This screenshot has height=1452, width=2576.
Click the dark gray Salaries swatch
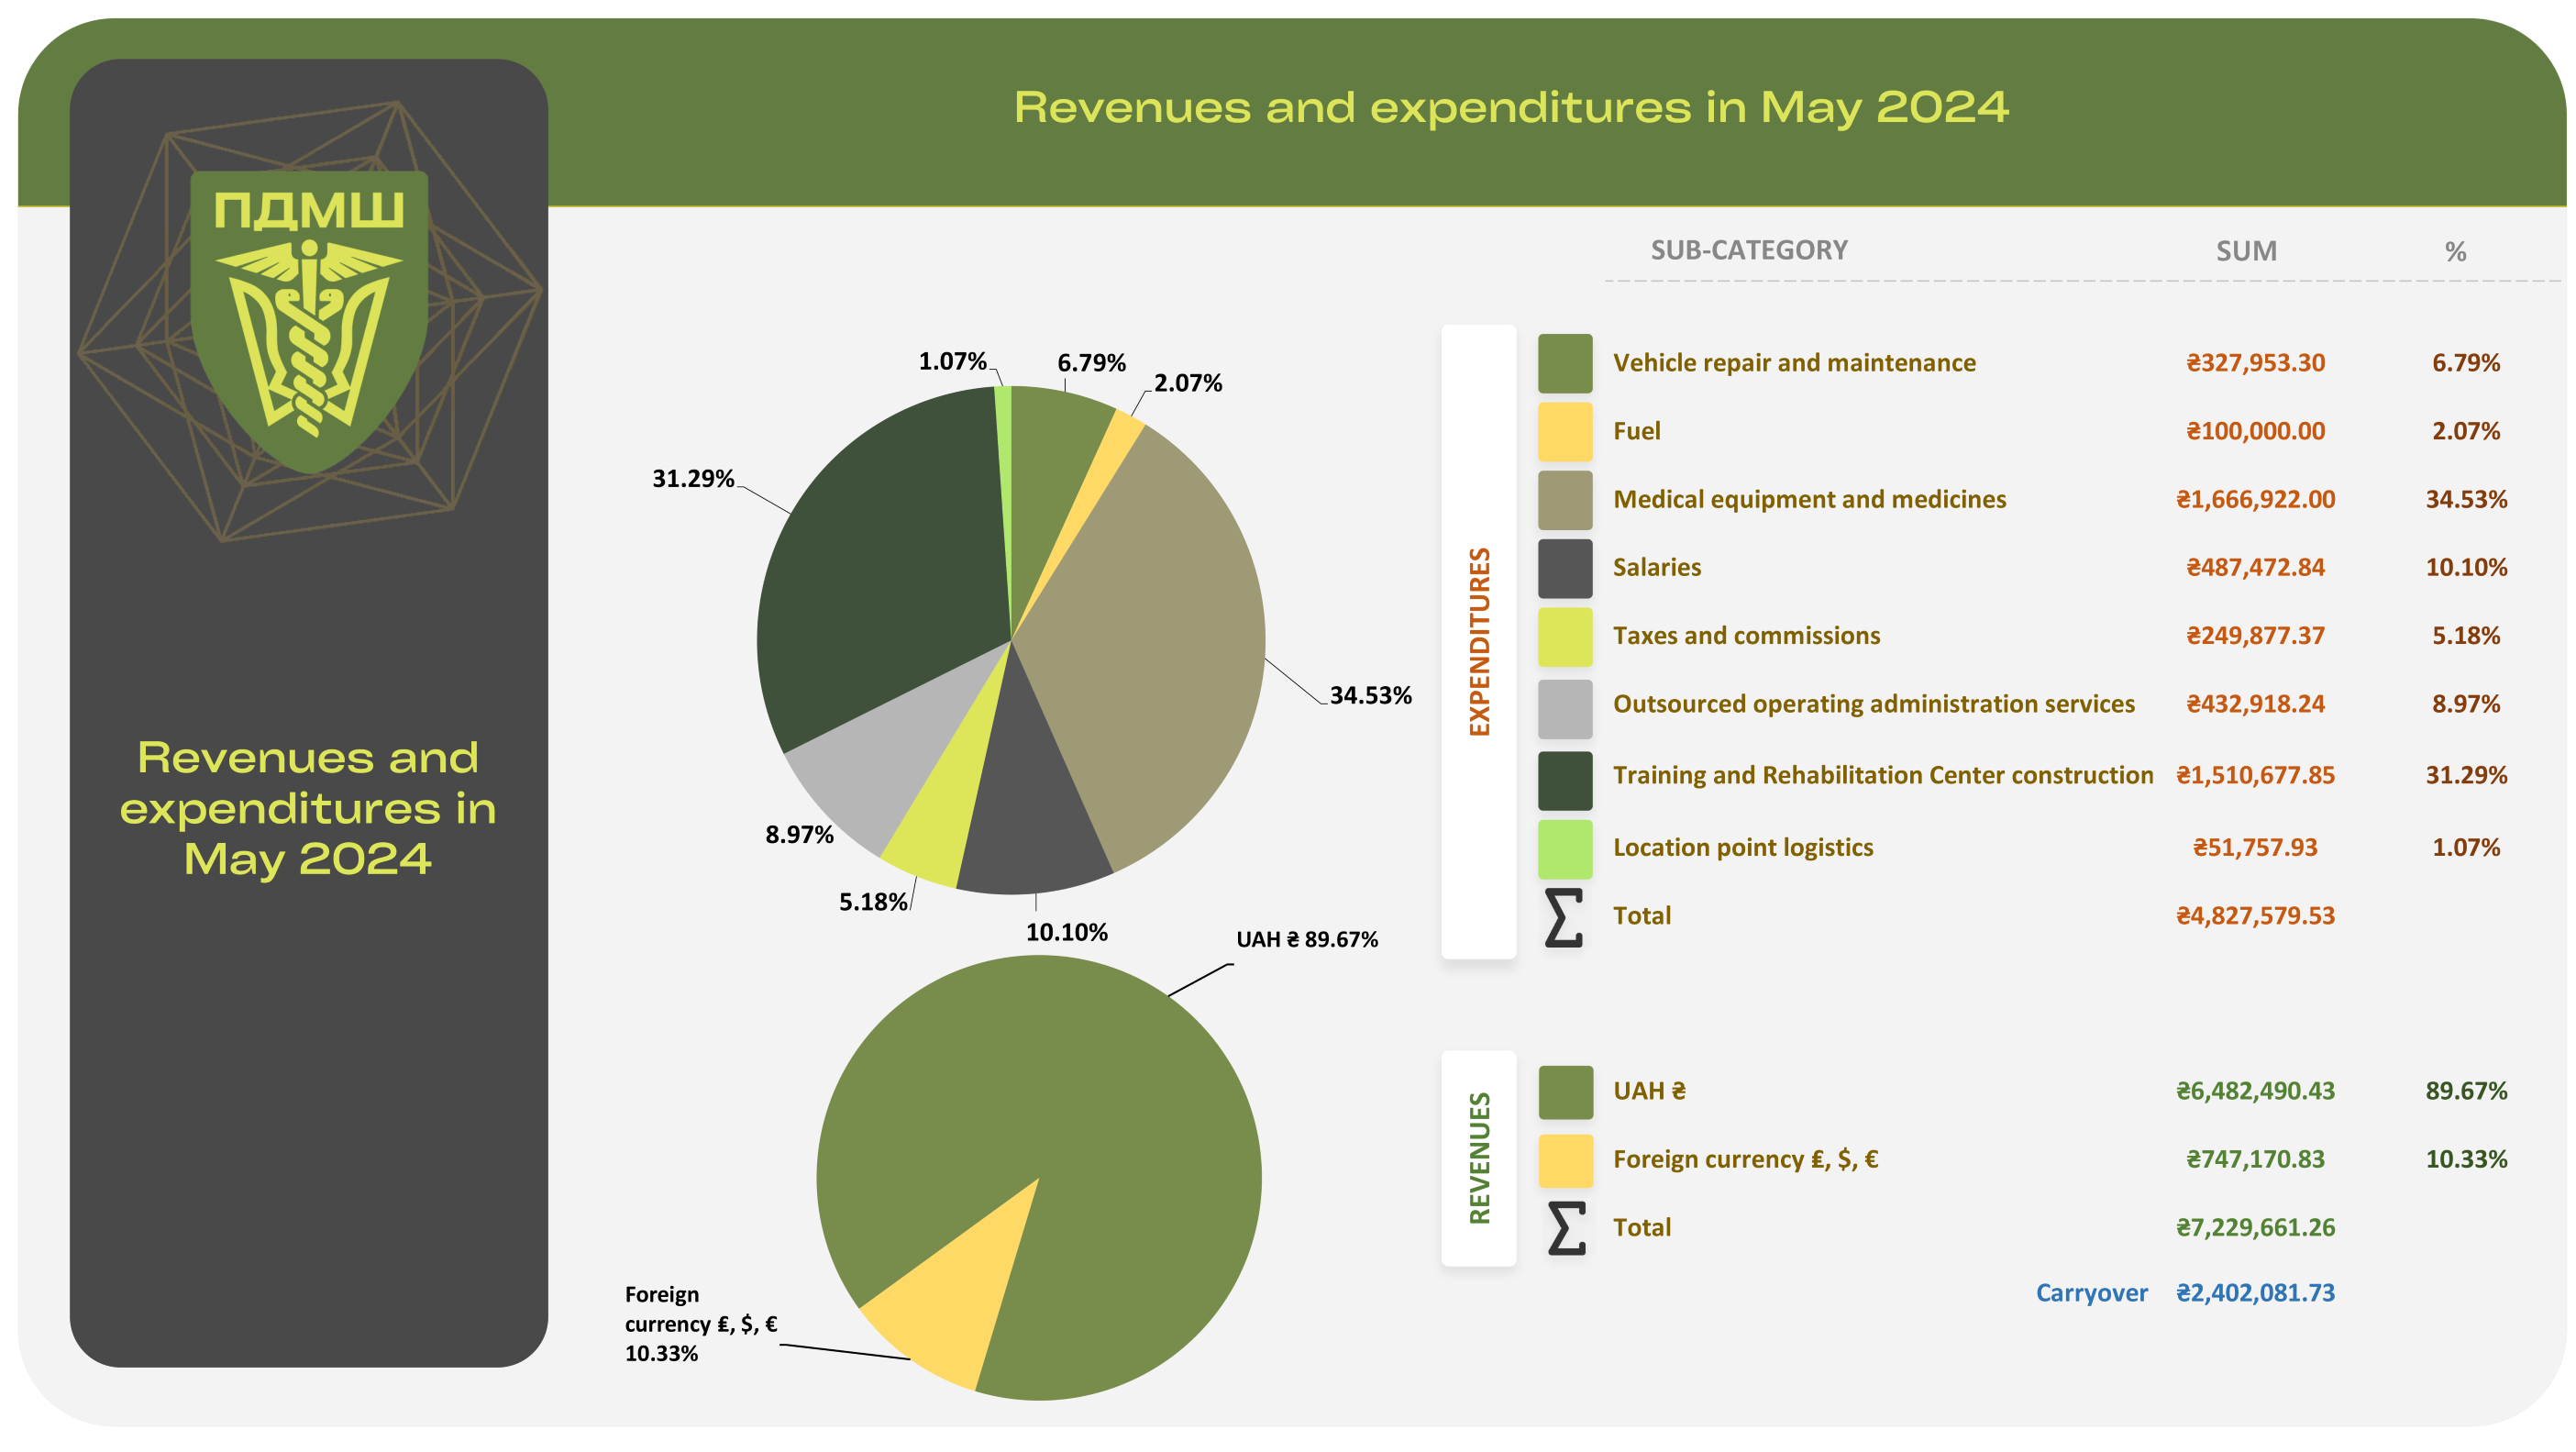1565,568
